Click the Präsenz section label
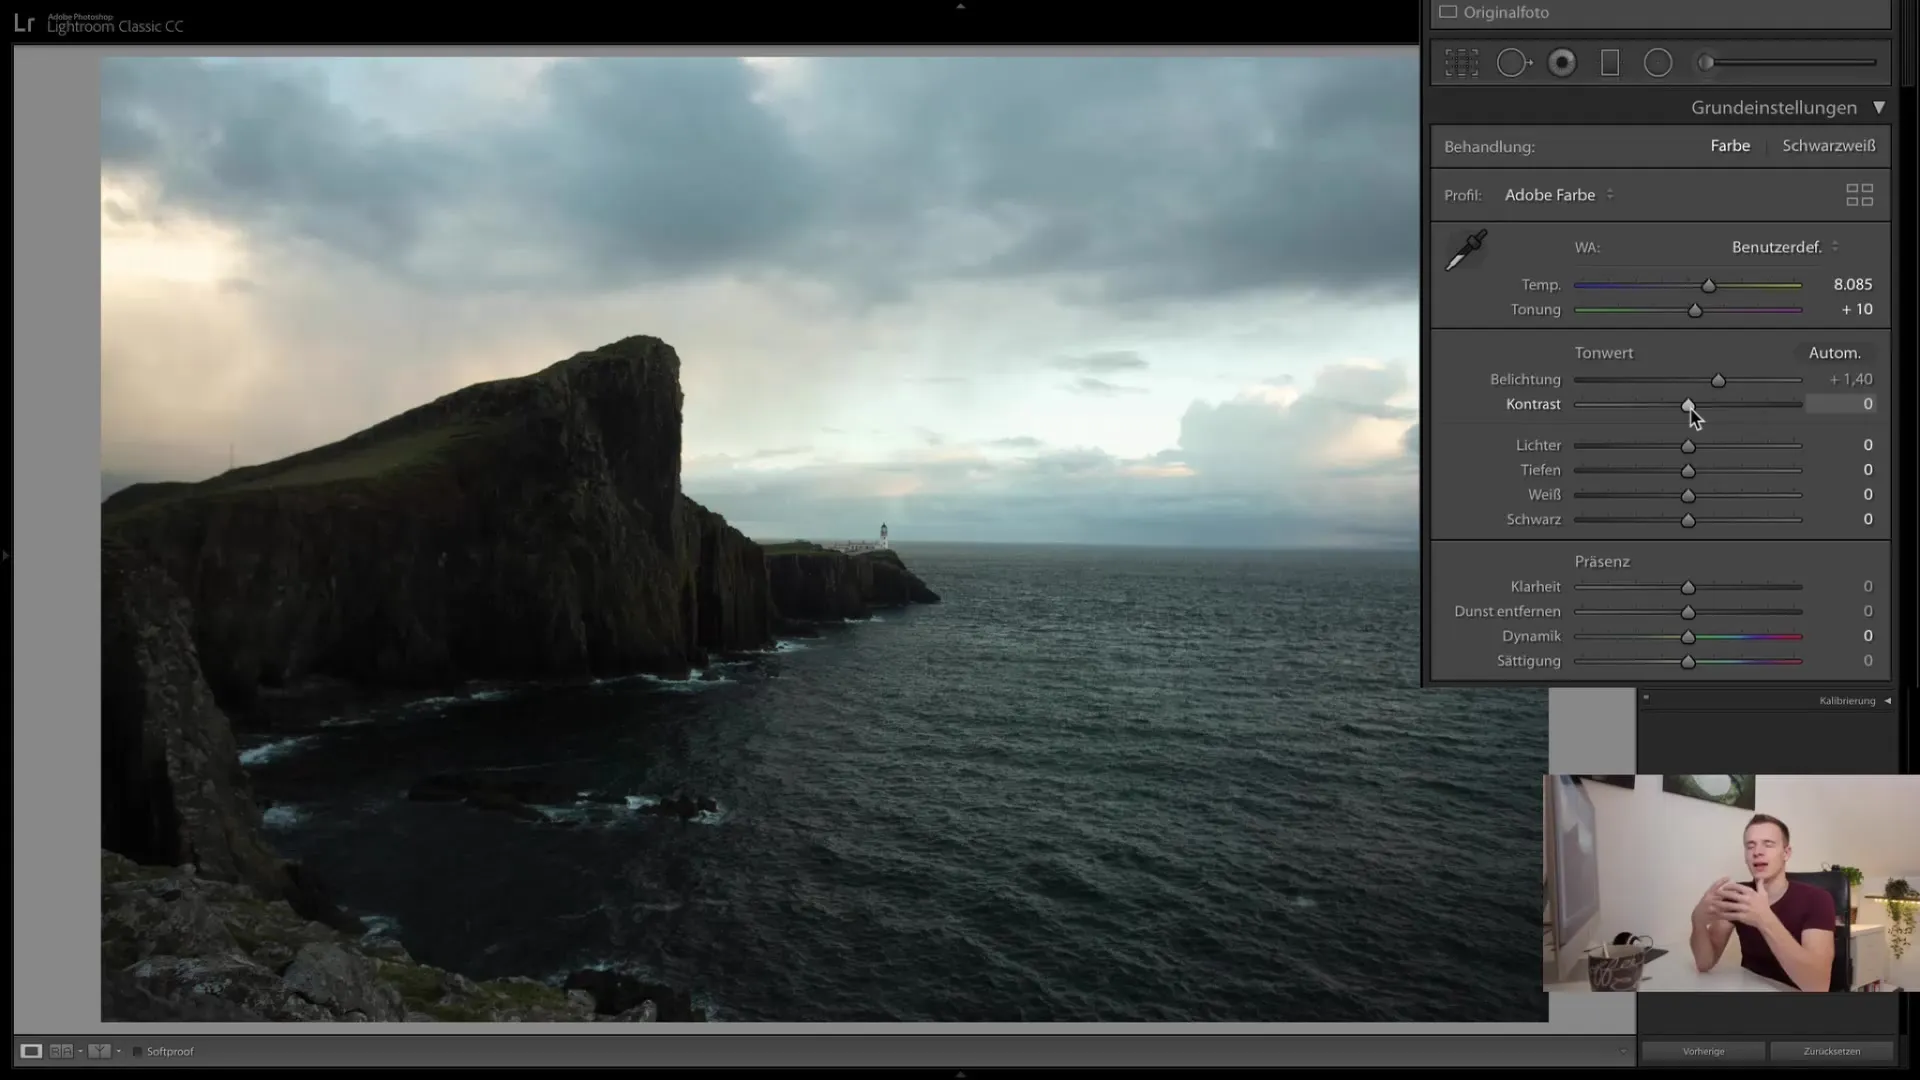1920x1080 pixels. click(x=1602, y=562)
